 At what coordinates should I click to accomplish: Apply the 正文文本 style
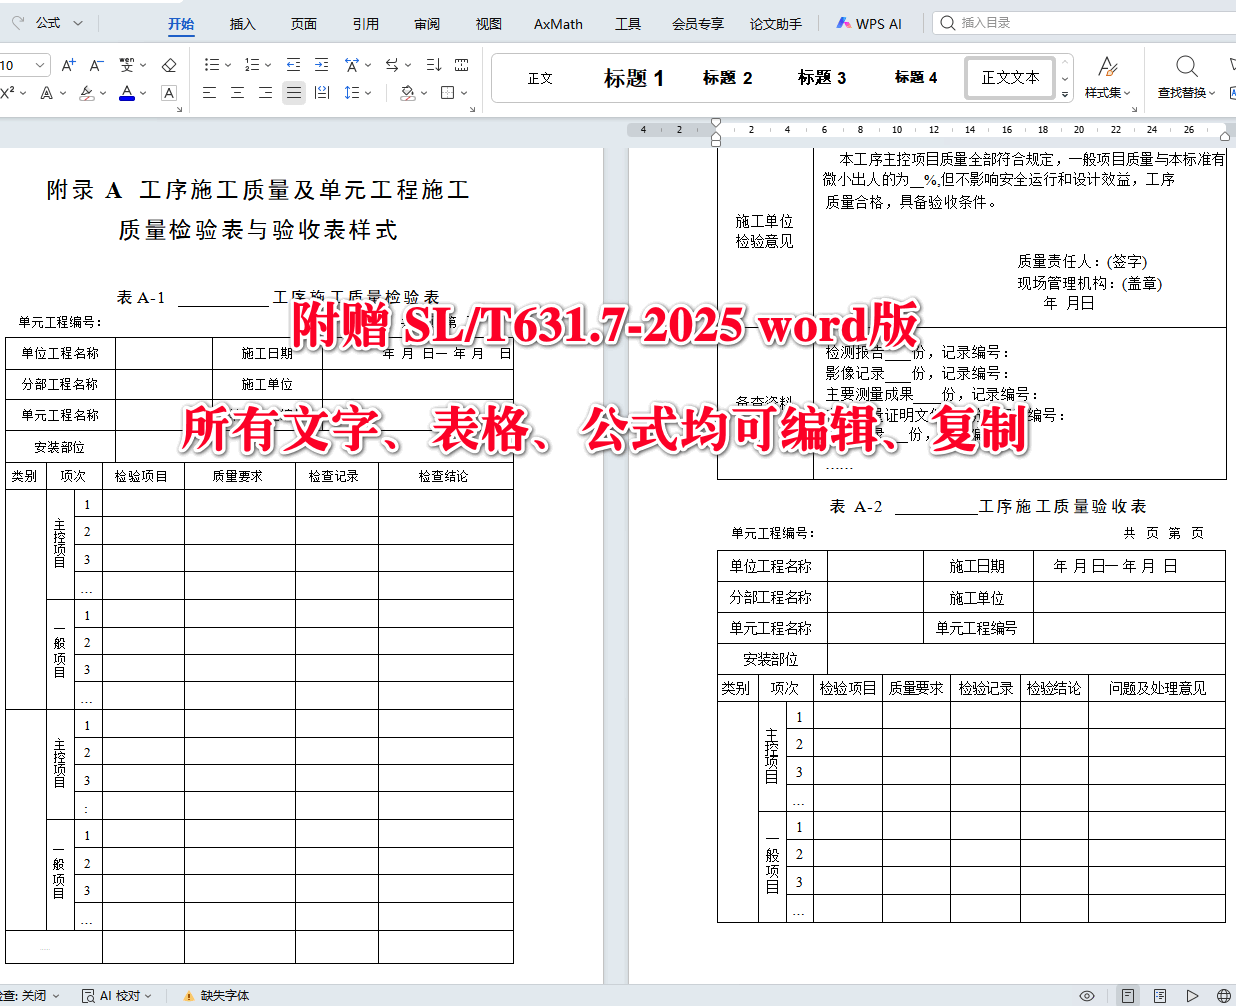[1010, 78]
